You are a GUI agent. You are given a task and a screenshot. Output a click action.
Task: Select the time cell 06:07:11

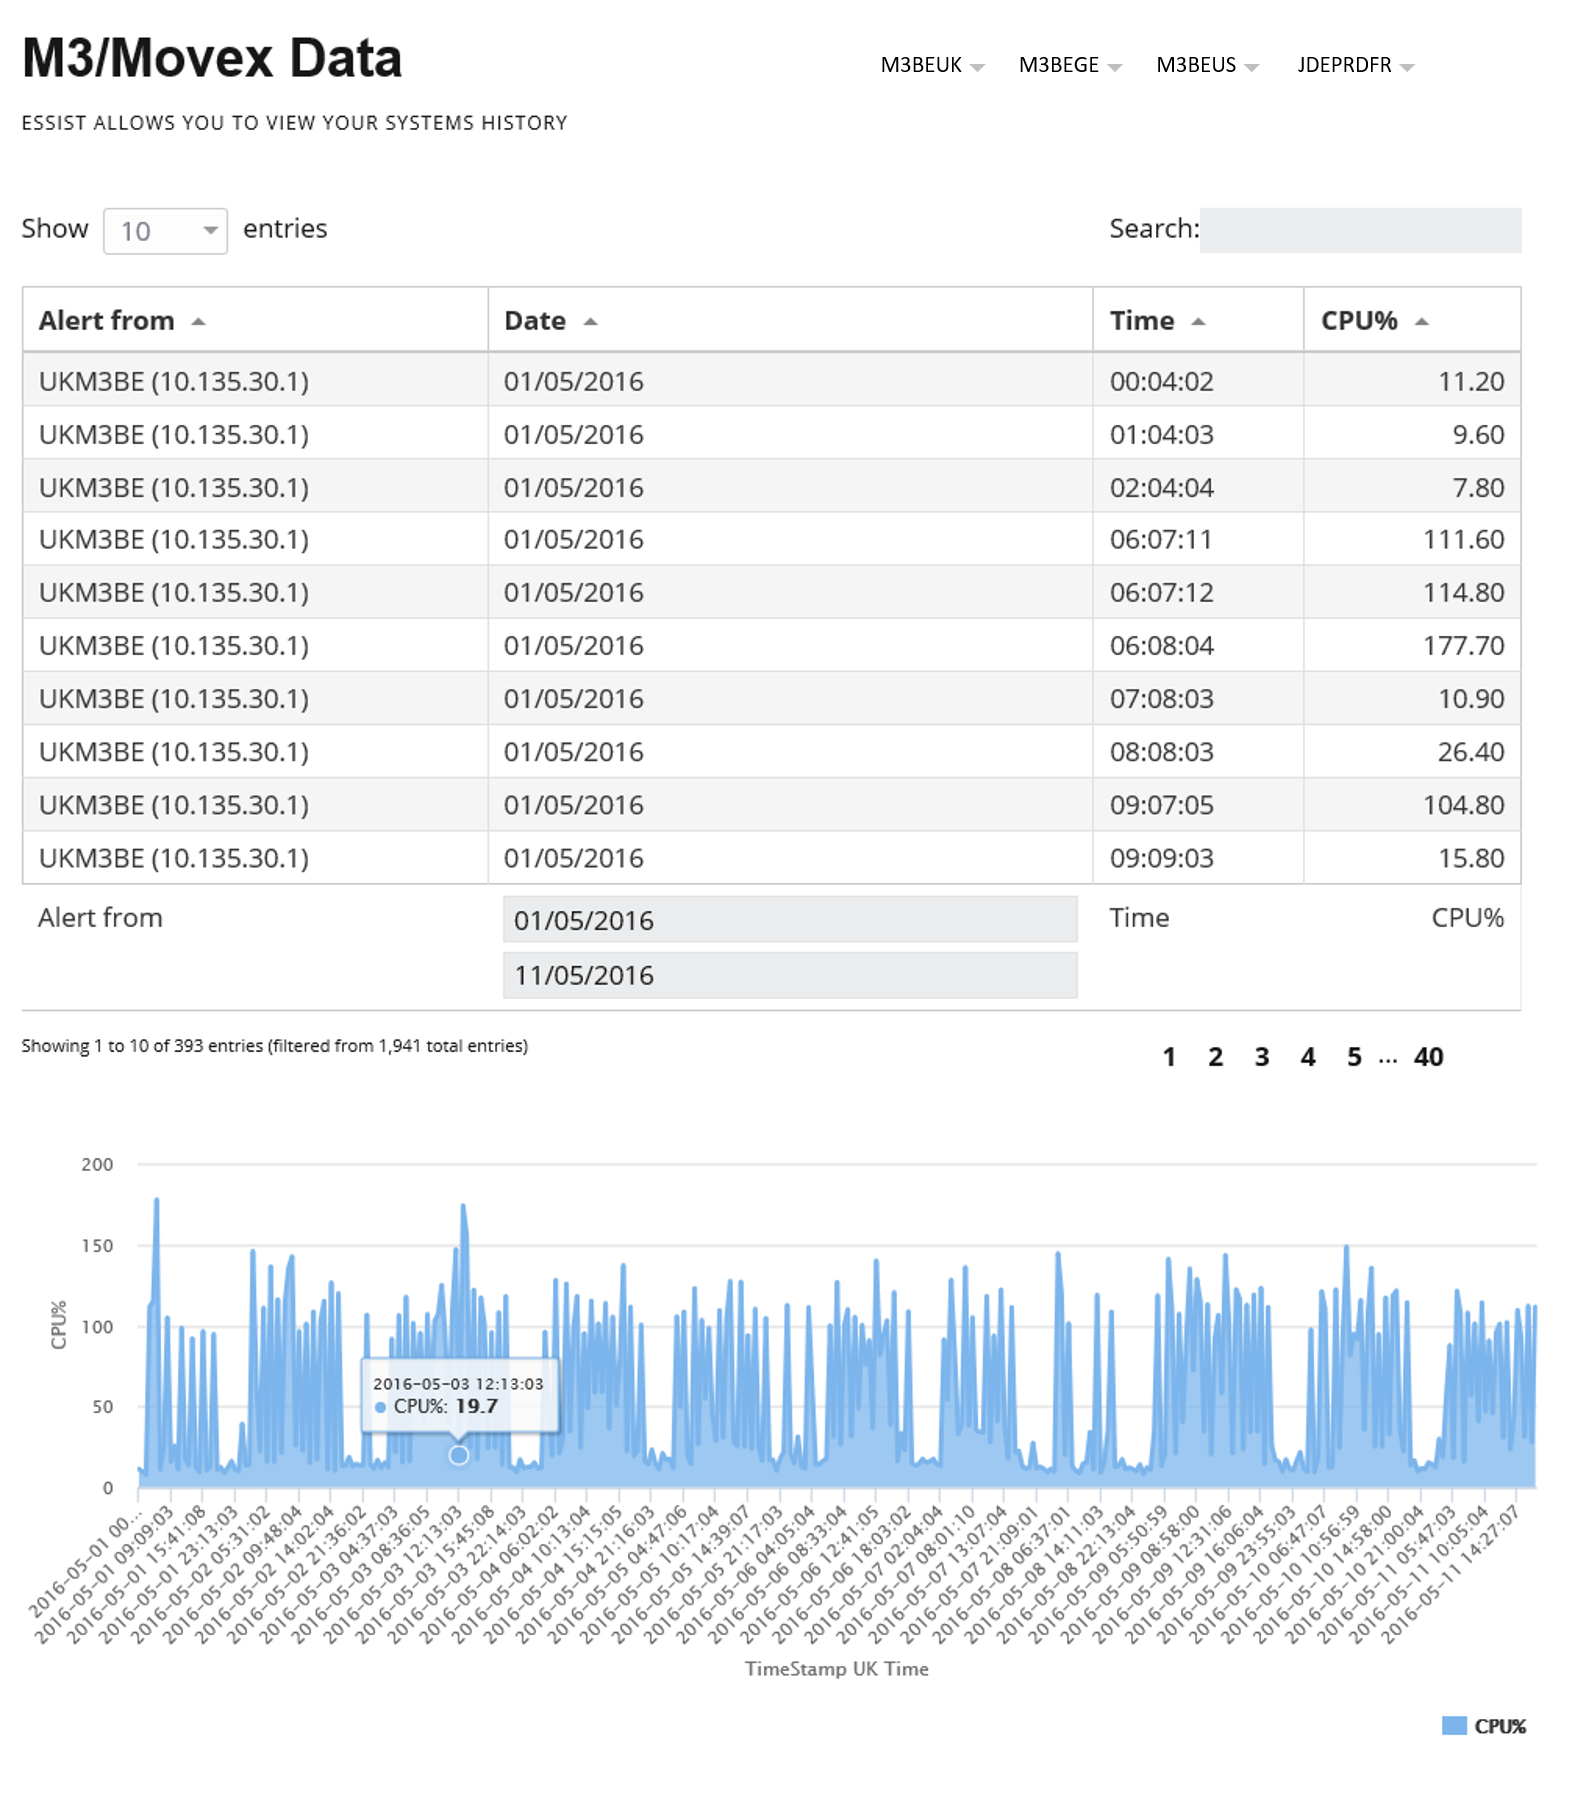[x=1198, y=540]
